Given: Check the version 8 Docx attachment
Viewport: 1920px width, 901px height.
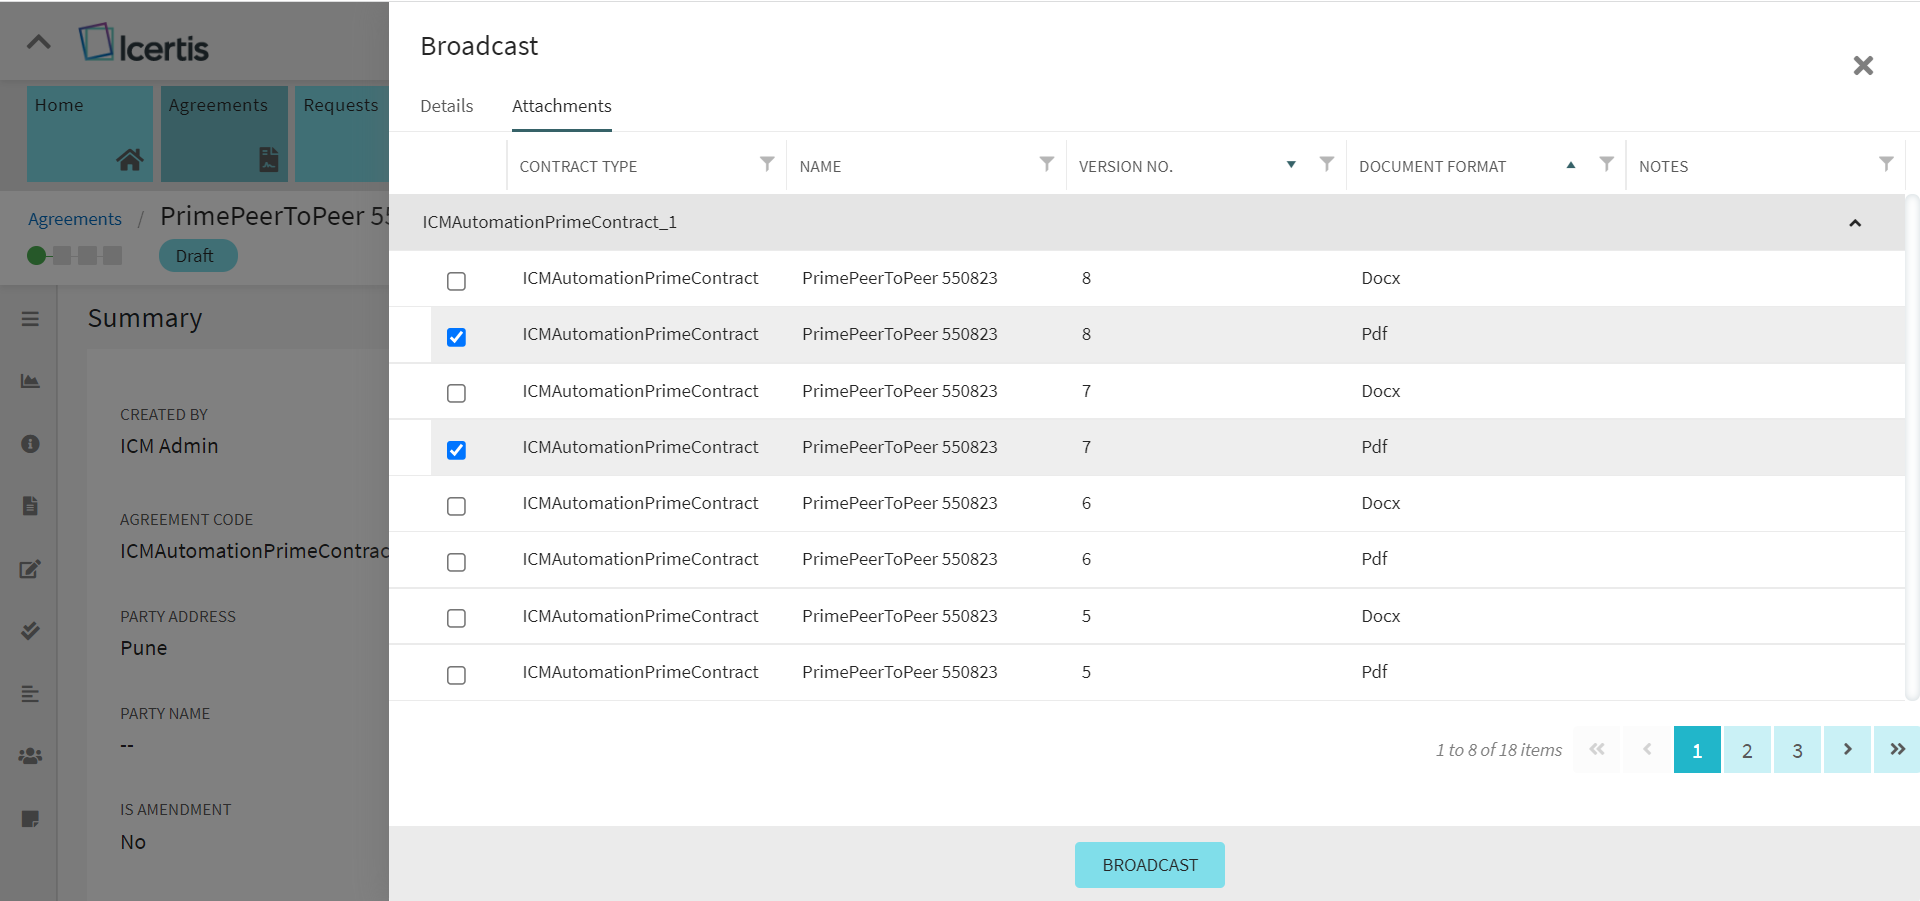Looking at the screenshot, I should 456,281.
